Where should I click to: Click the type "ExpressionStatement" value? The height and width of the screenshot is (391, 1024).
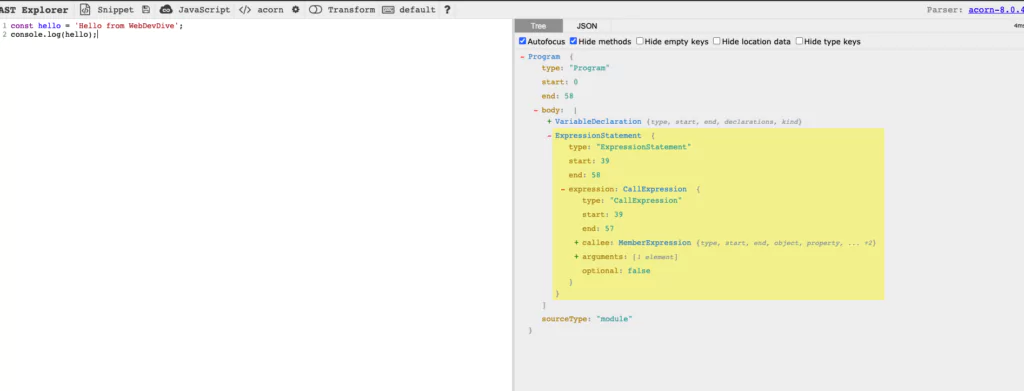pyautogui.click(x=643, y=147)
